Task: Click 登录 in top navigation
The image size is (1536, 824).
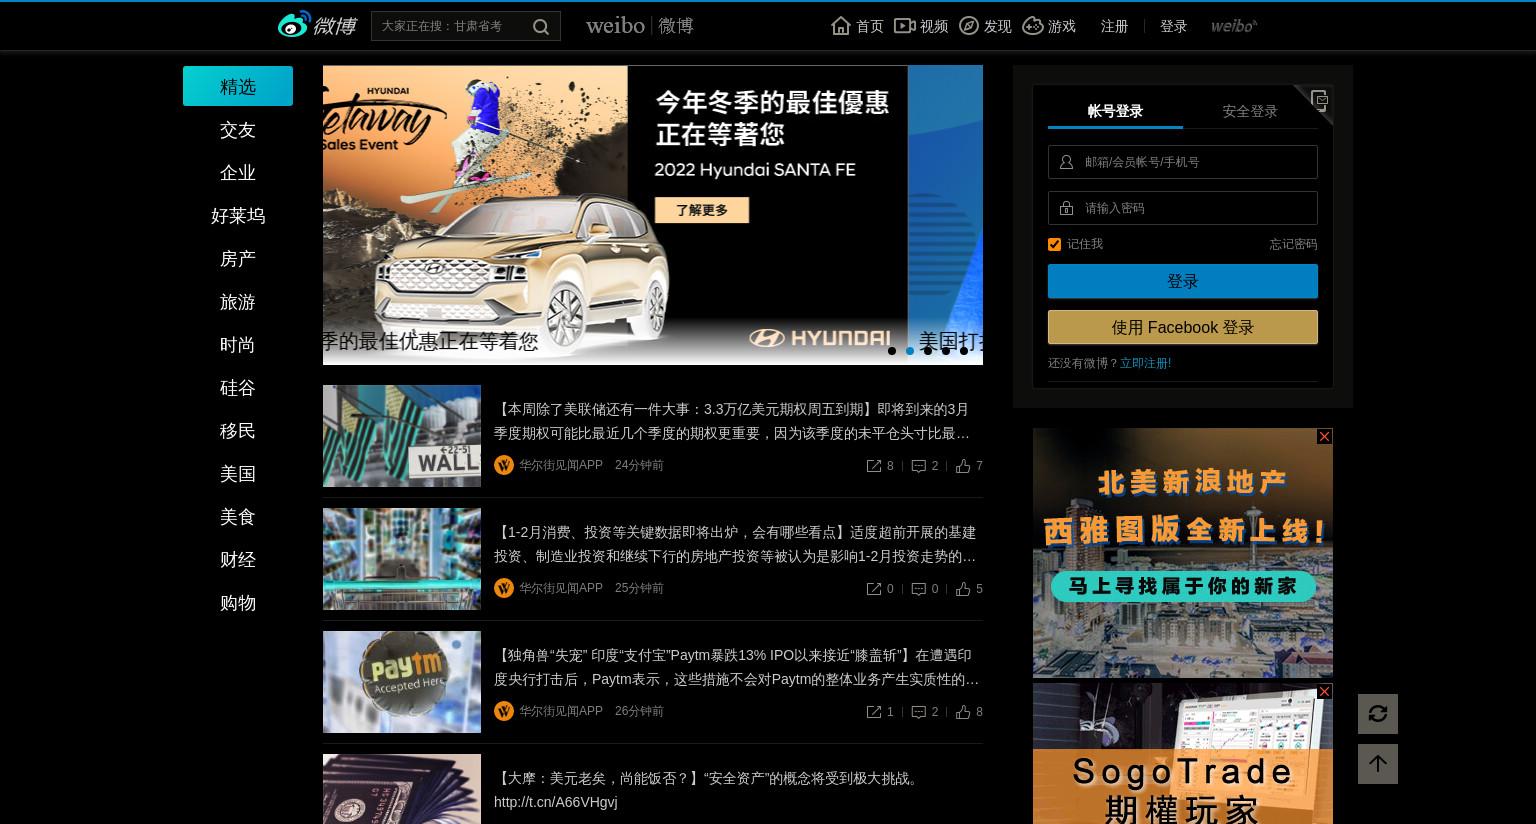Action: pos(1173,26)
